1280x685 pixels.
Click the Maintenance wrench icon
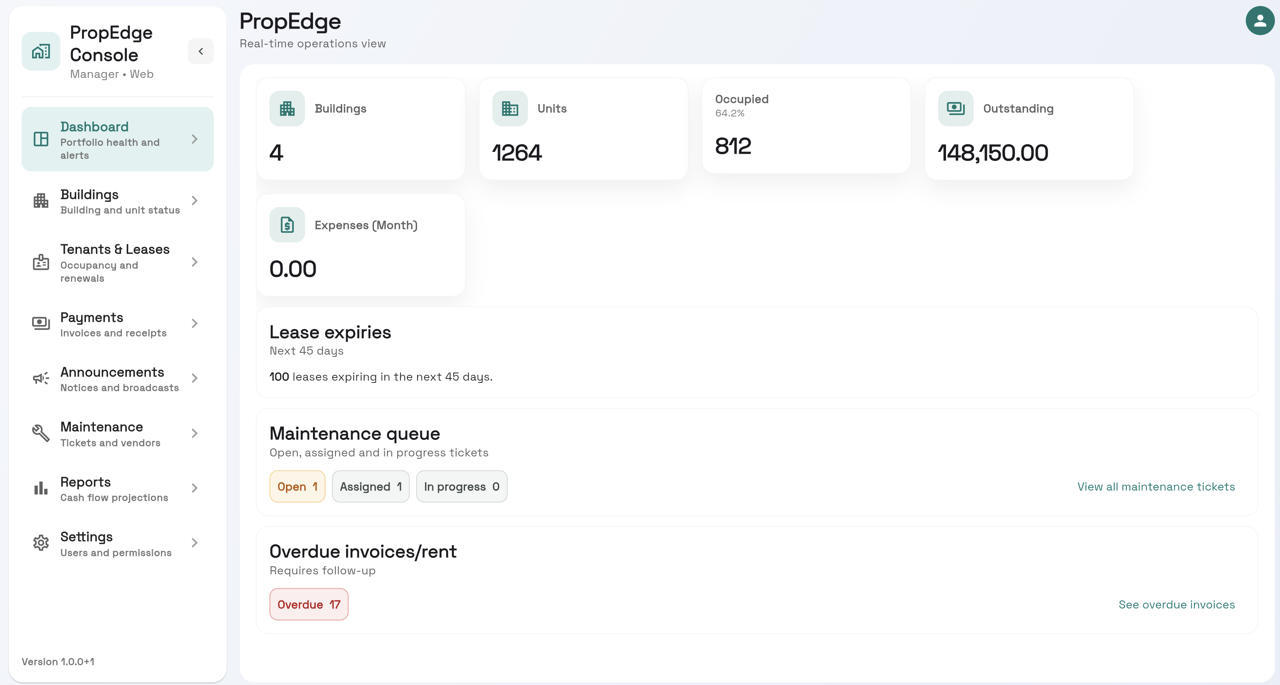(40, 433)
